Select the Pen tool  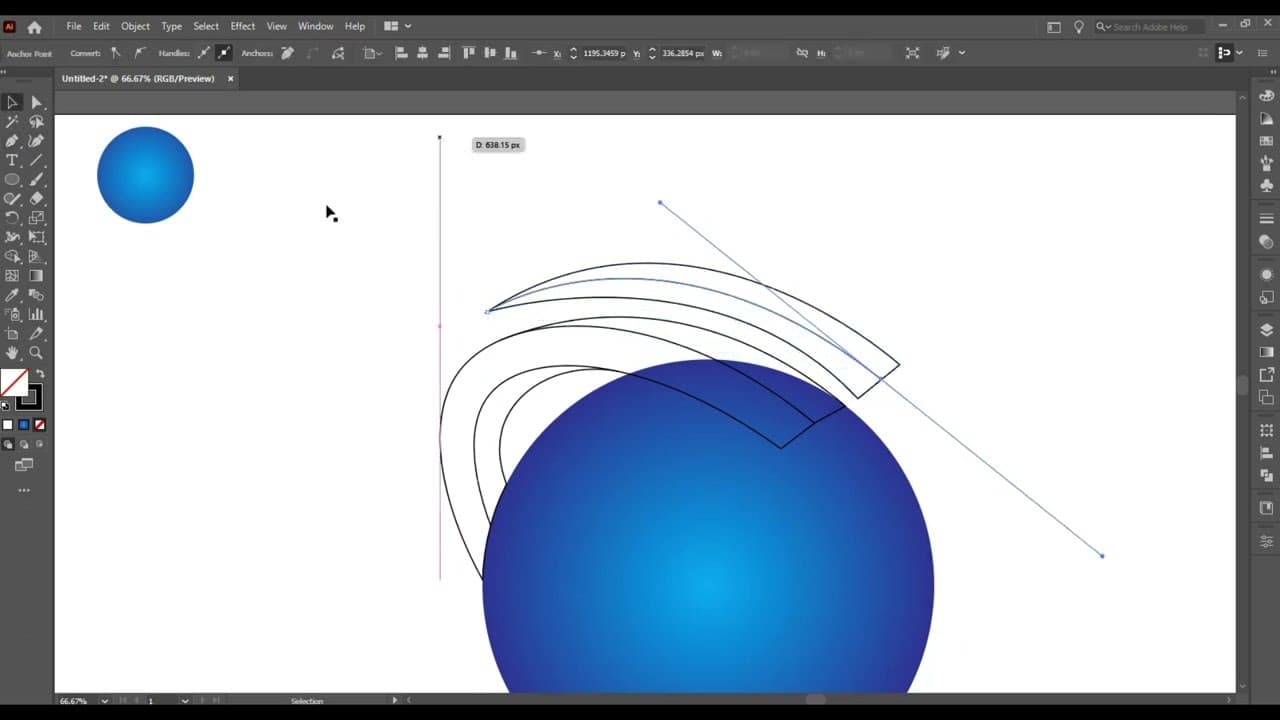[x=12, y=141]
